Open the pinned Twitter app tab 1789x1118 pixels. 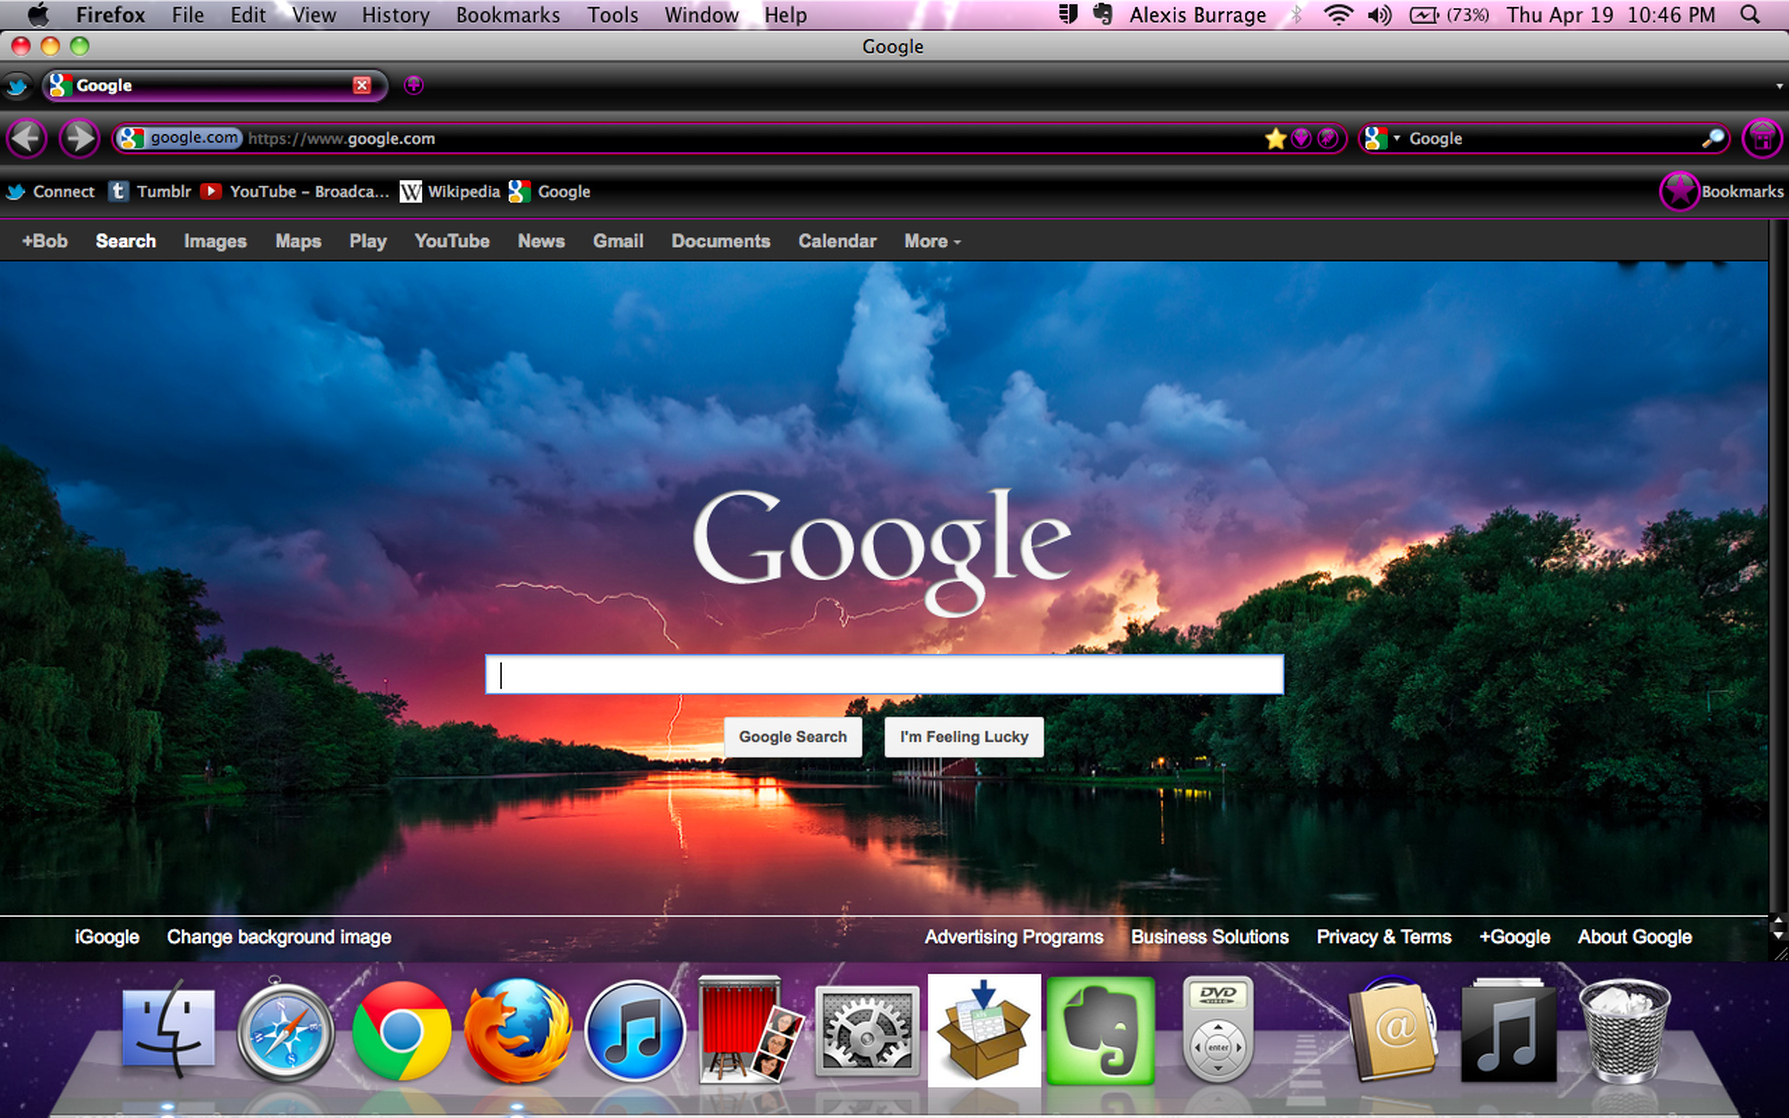tap(17, 86)
